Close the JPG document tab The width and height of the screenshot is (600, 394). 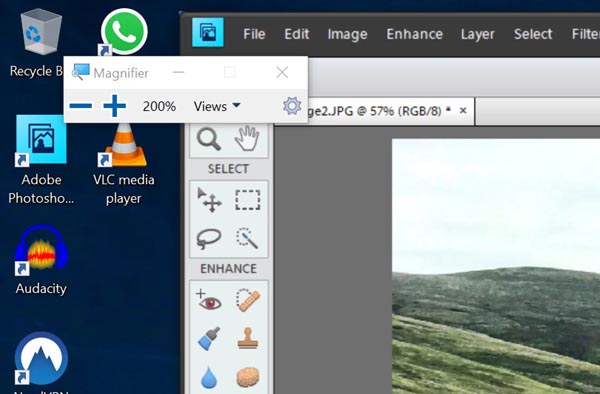463,111
